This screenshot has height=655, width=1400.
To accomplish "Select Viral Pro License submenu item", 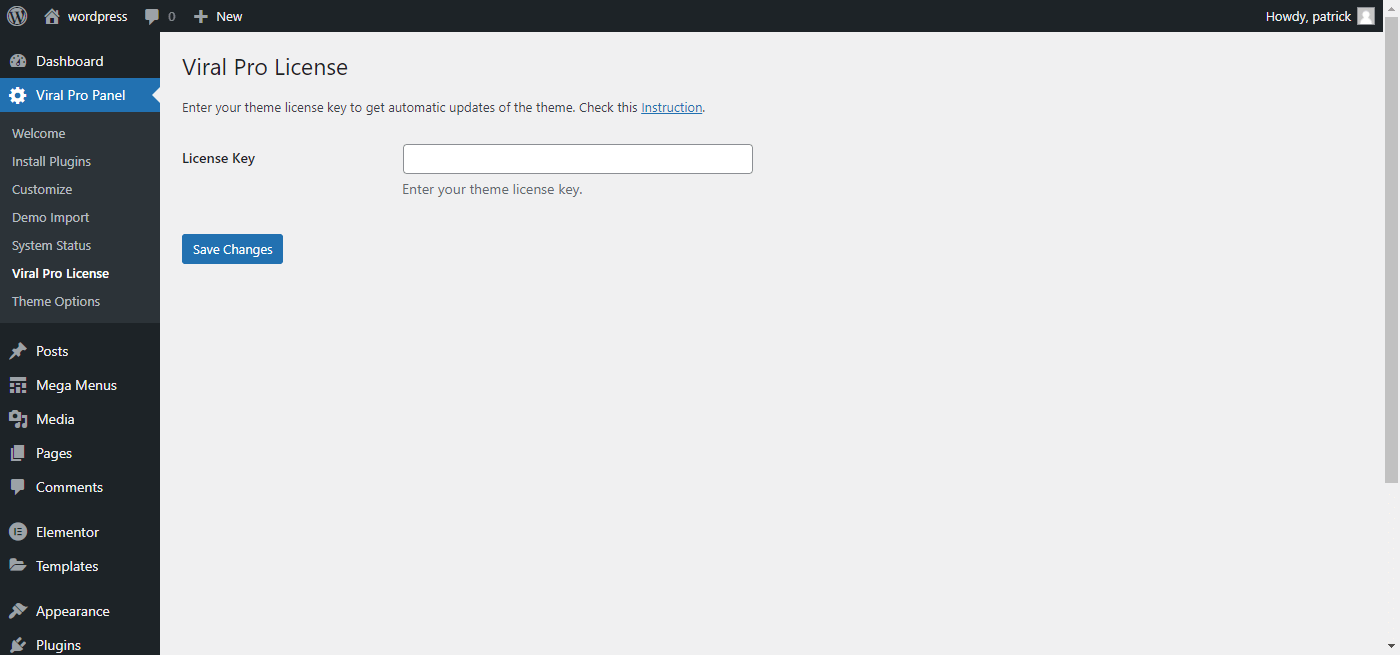I will (60, 273).
